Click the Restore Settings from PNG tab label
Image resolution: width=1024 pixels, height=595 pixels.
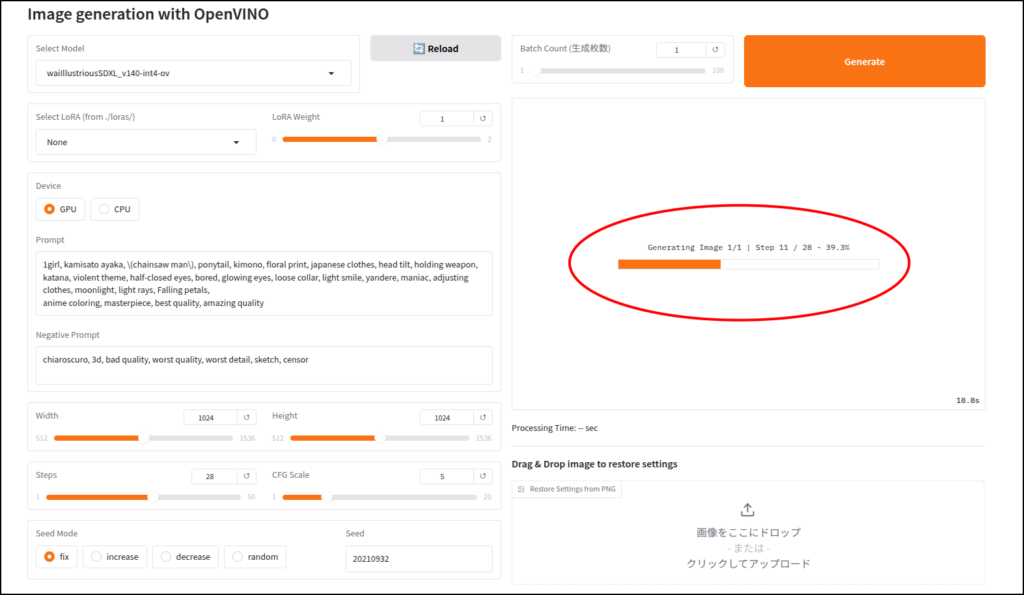[x=569, y=489]
